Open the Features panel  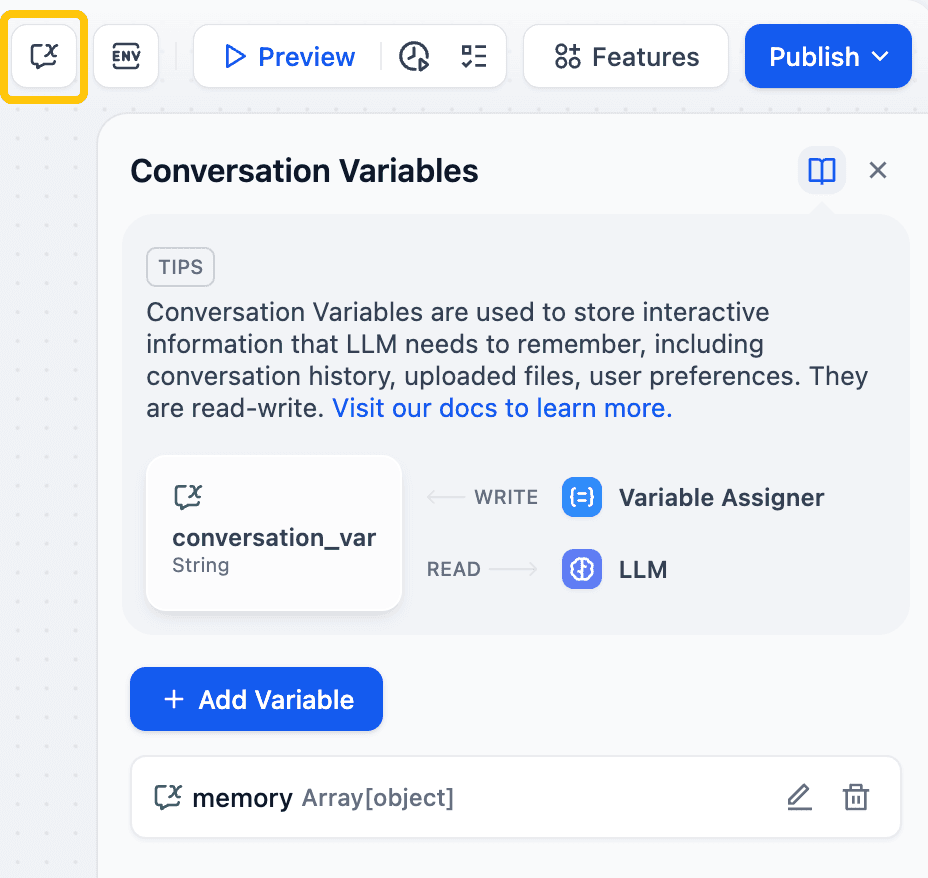tap(626, 57)
